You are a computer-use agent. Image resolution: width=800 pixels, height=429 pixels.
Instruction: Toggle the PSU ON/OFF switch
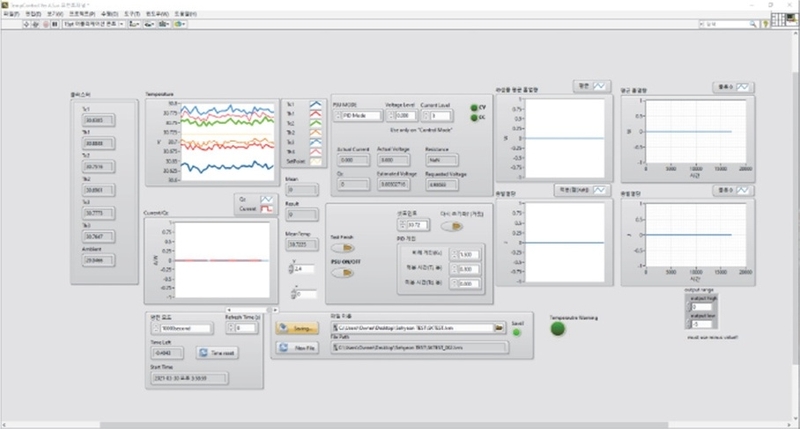point(340,270)
